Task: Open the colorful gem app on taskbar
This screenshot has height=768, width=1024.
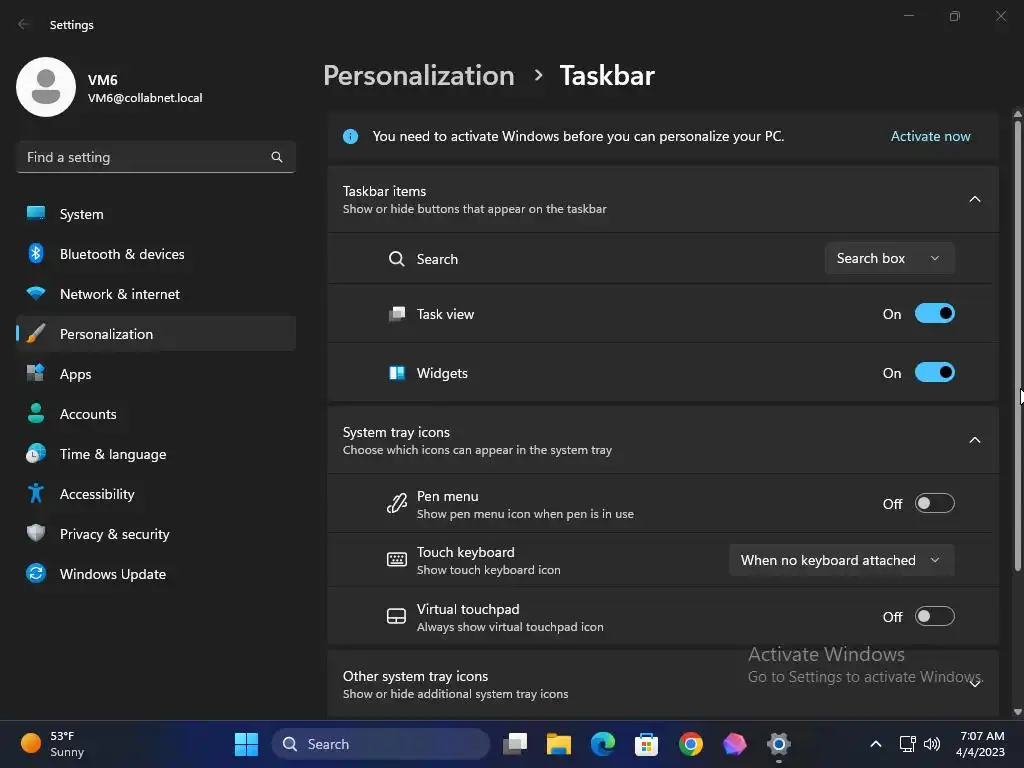Action: tap(735, 744)
